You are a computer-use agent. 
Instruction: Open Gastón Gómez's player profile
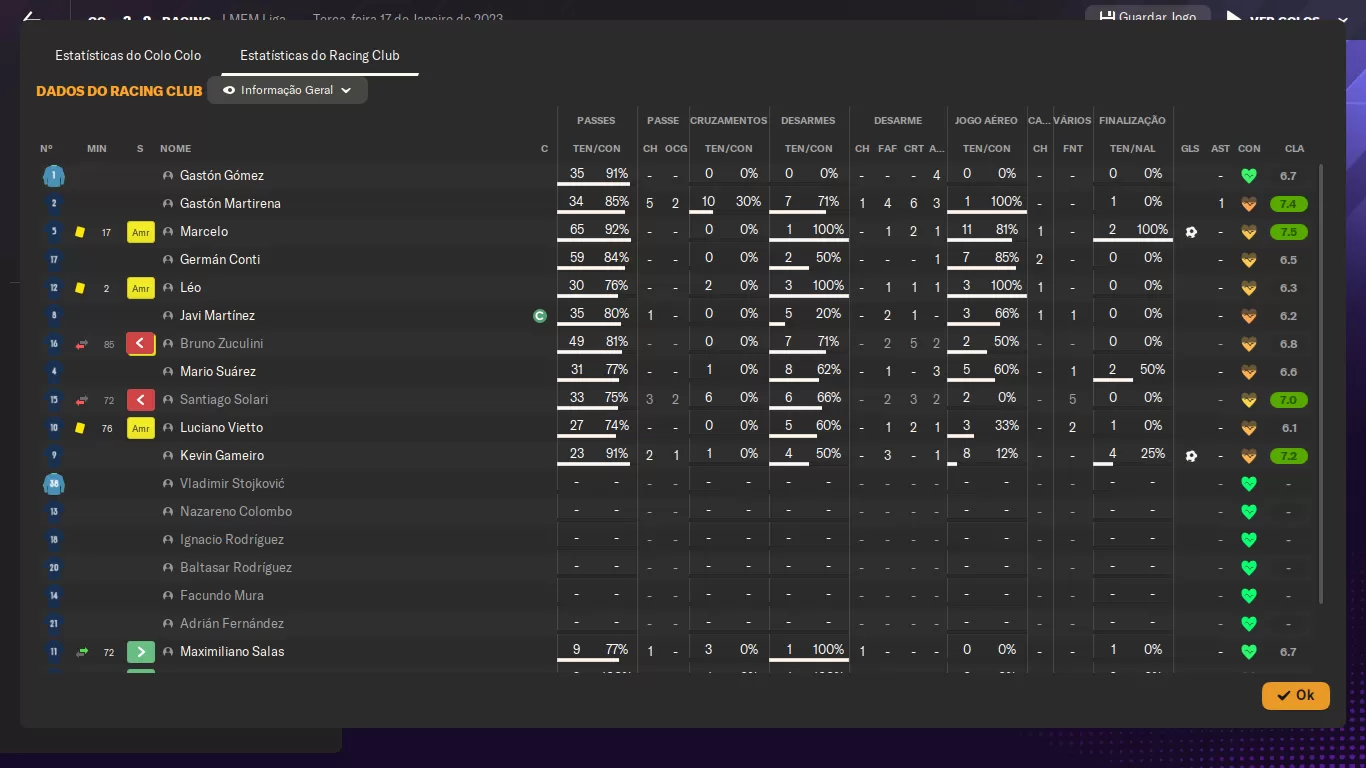[x=222, y=176]
